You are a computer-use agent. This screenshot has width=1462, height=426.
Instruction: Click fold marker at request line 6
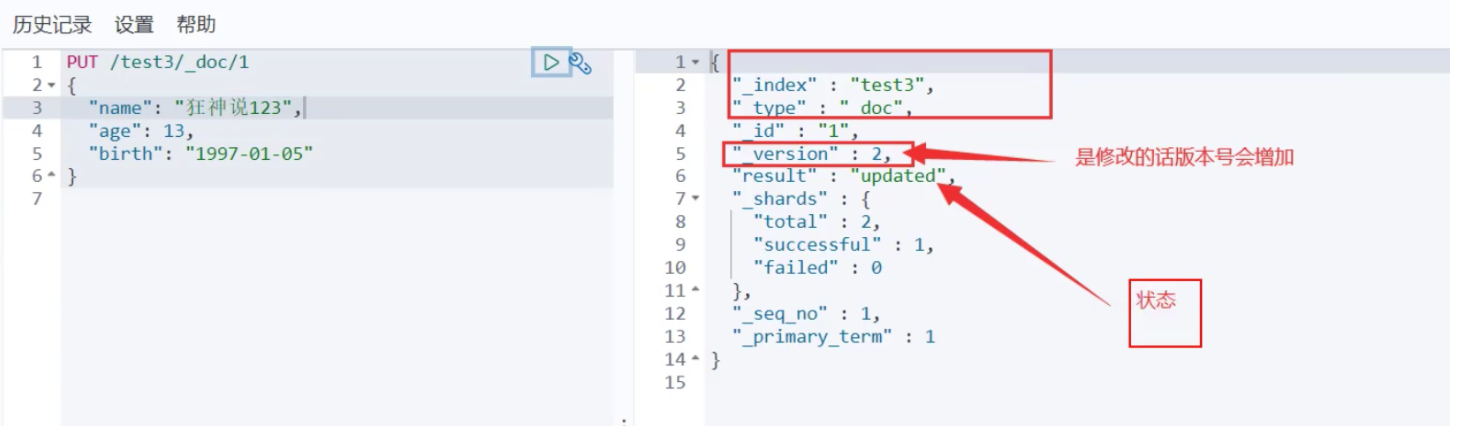click(x=50, y=176)
